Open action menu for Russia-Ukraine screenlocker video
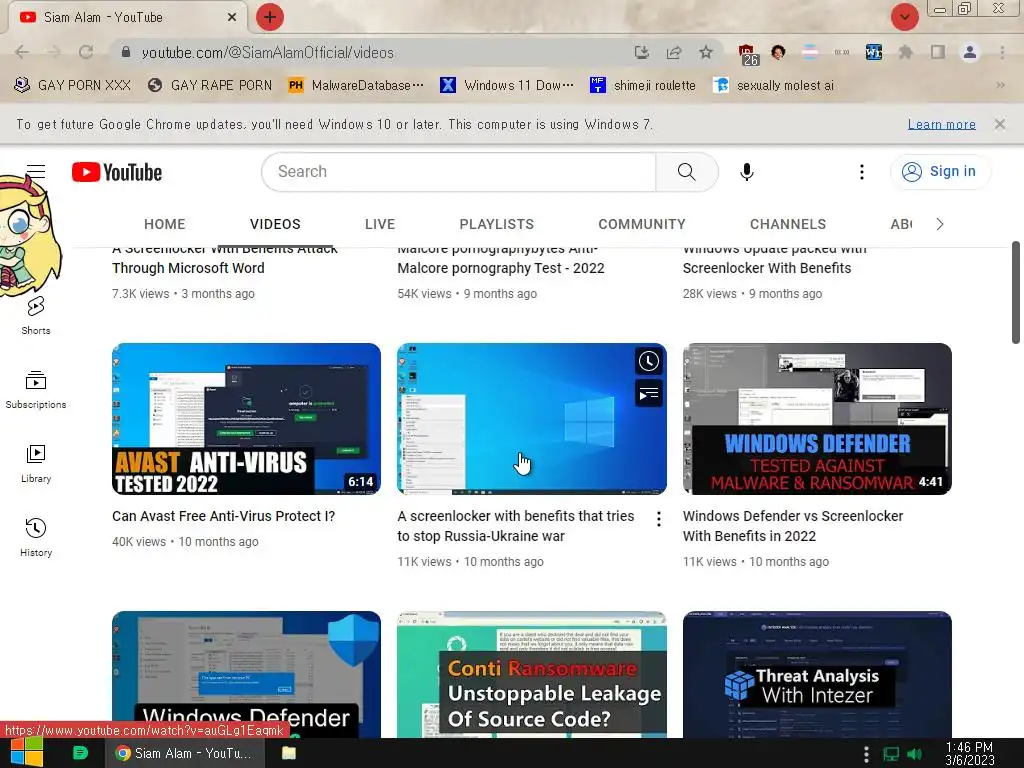Screen dimensions: 1024x768 click(x=658, y=519)
